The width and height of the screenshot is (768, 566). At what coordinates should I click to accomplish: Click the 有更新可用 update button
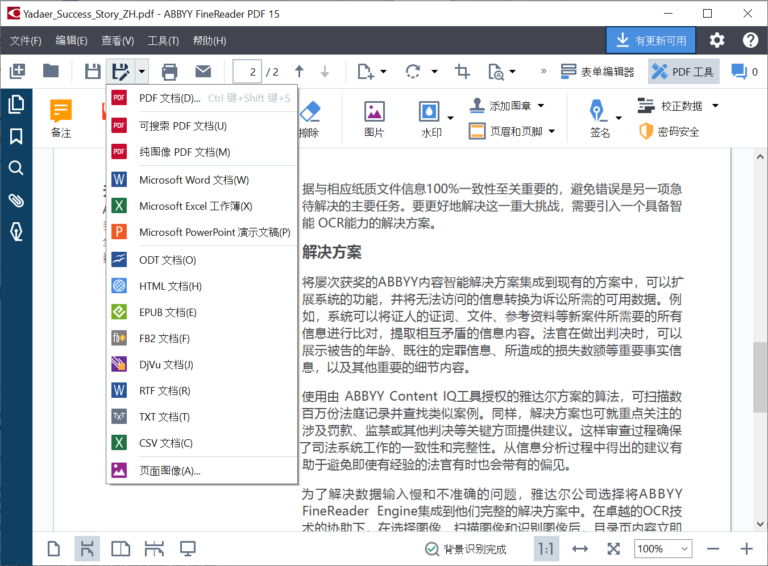pyautogui.click(x=651, y=40)
